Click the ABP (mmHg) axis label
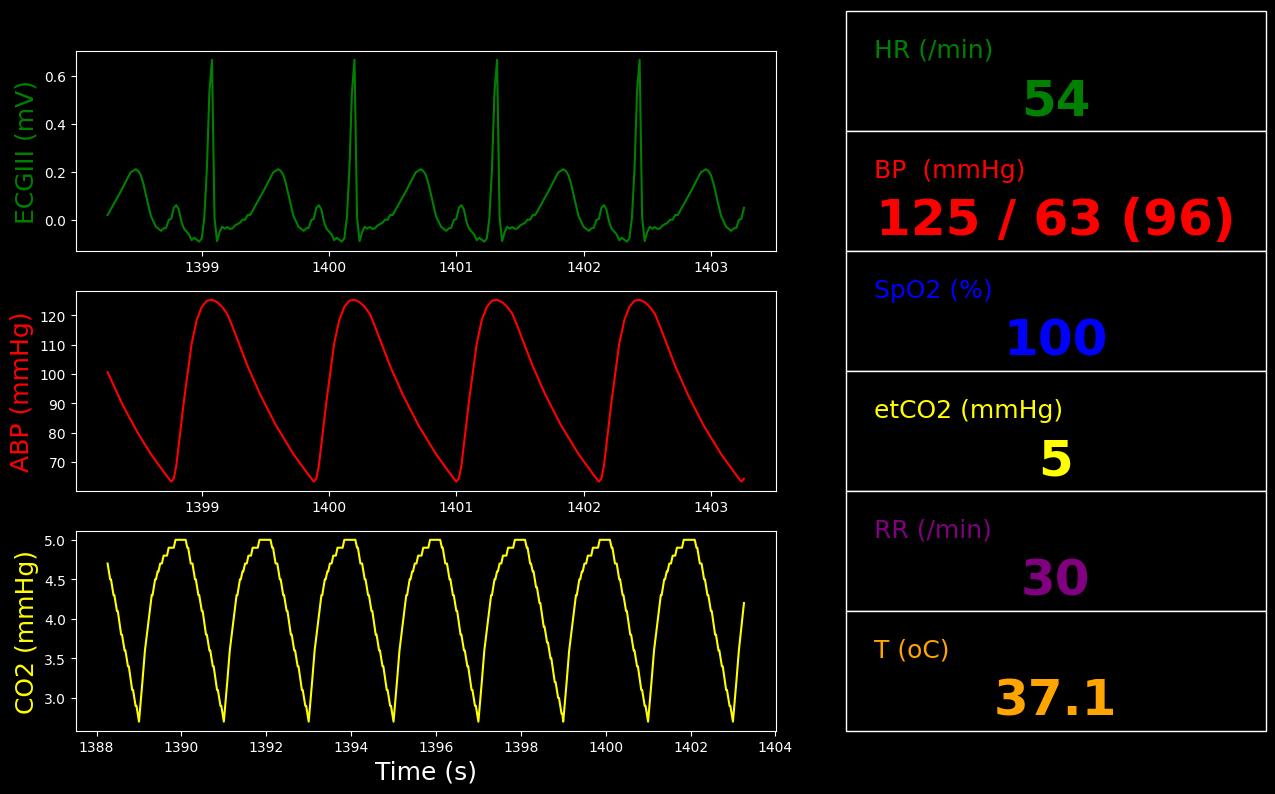The height and width of the screenshot is (794, 1275). pyautogui.click(x=21, y=392)
